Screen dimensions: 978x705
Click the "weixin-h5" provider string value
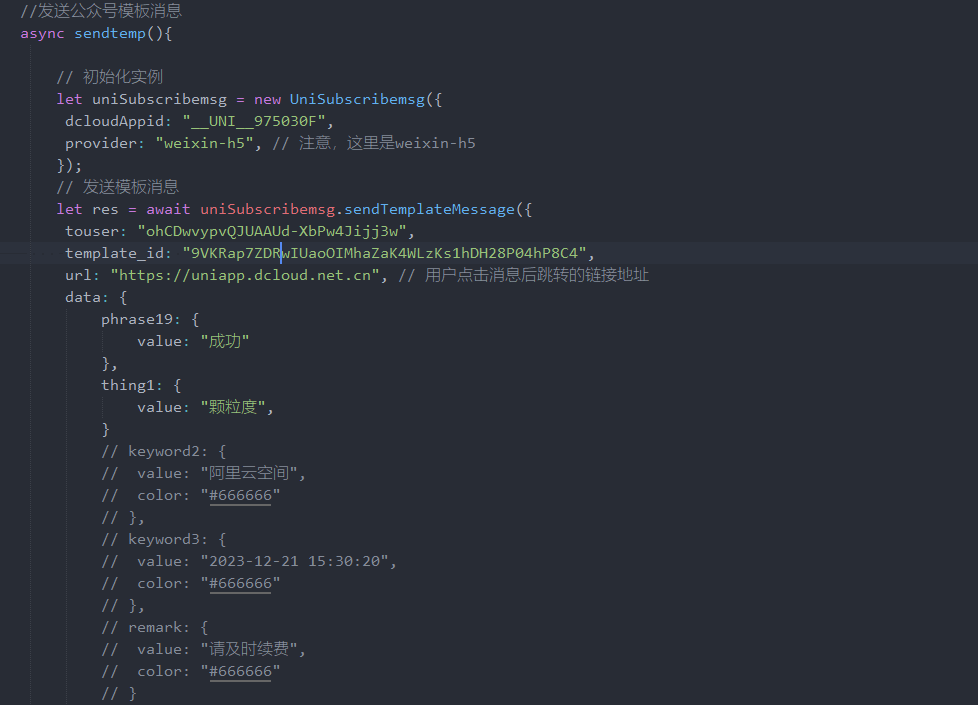click(205, 143)
